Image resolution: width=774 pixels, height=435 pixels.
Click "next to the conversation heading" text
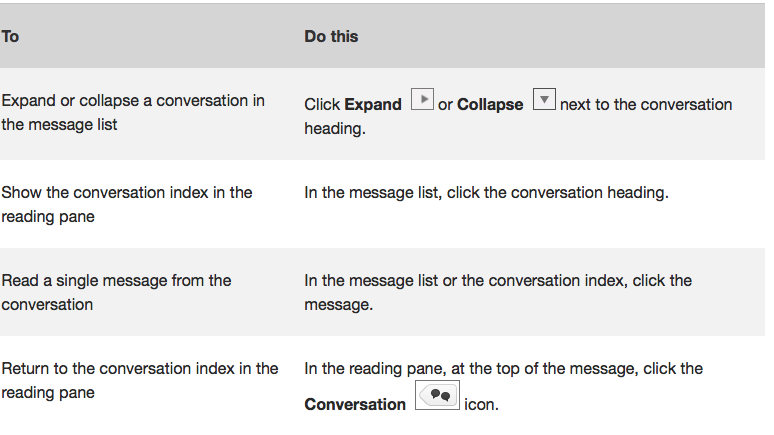coord(646,105)
